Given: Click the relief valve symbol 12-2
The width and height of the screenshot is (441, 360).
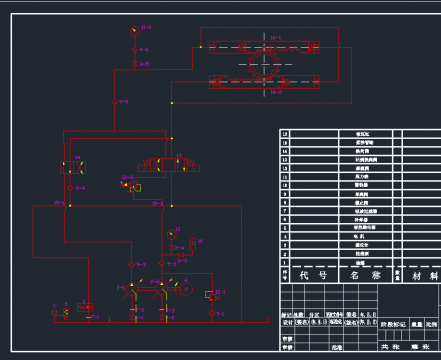Looking at the screenshot, I should (x=132, y=186).
